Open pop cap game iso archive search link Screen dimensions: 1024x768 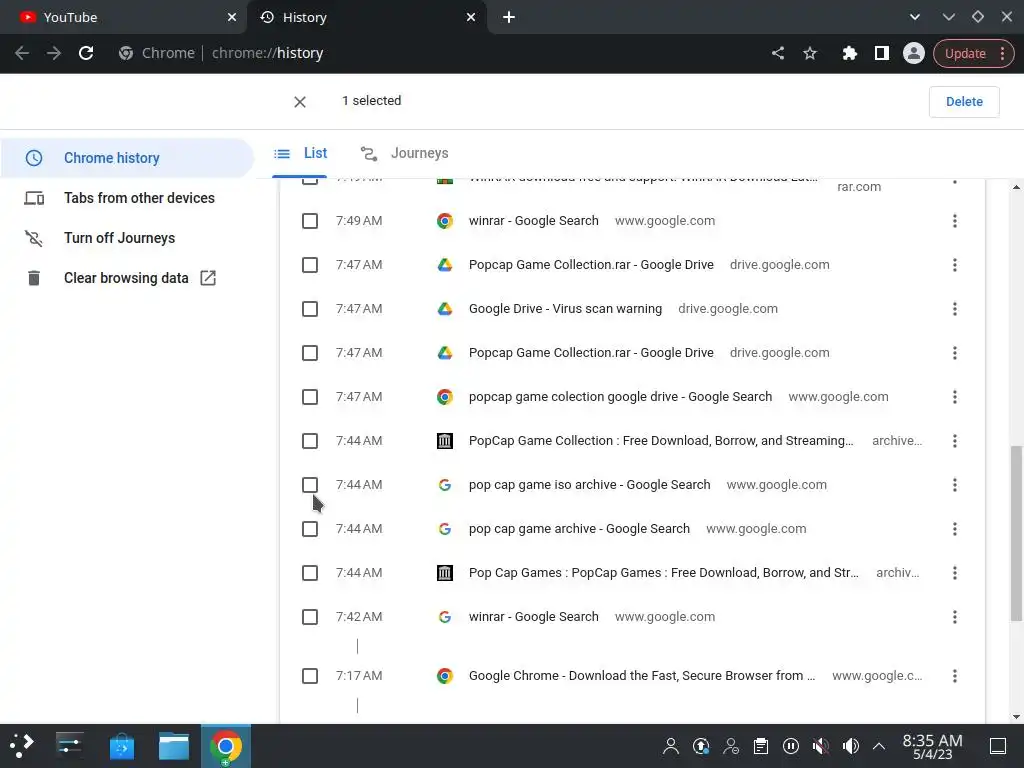pyautogui.click(x=589, y=485)
